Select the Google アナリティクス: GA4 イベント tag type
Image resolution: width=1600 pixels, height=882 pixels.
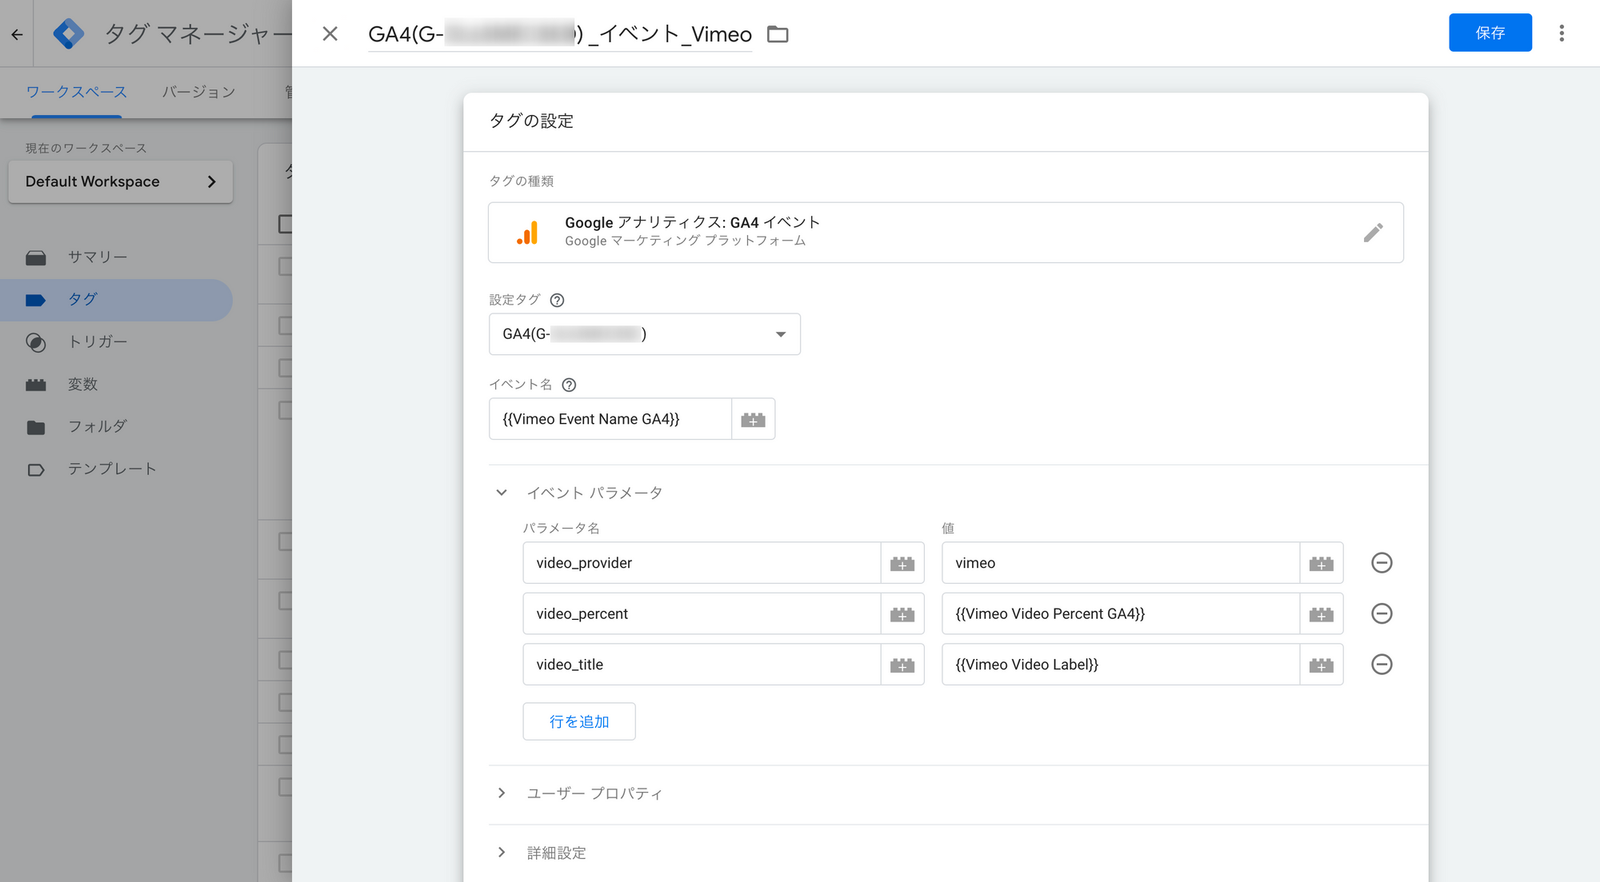click(x=945, y=232)
